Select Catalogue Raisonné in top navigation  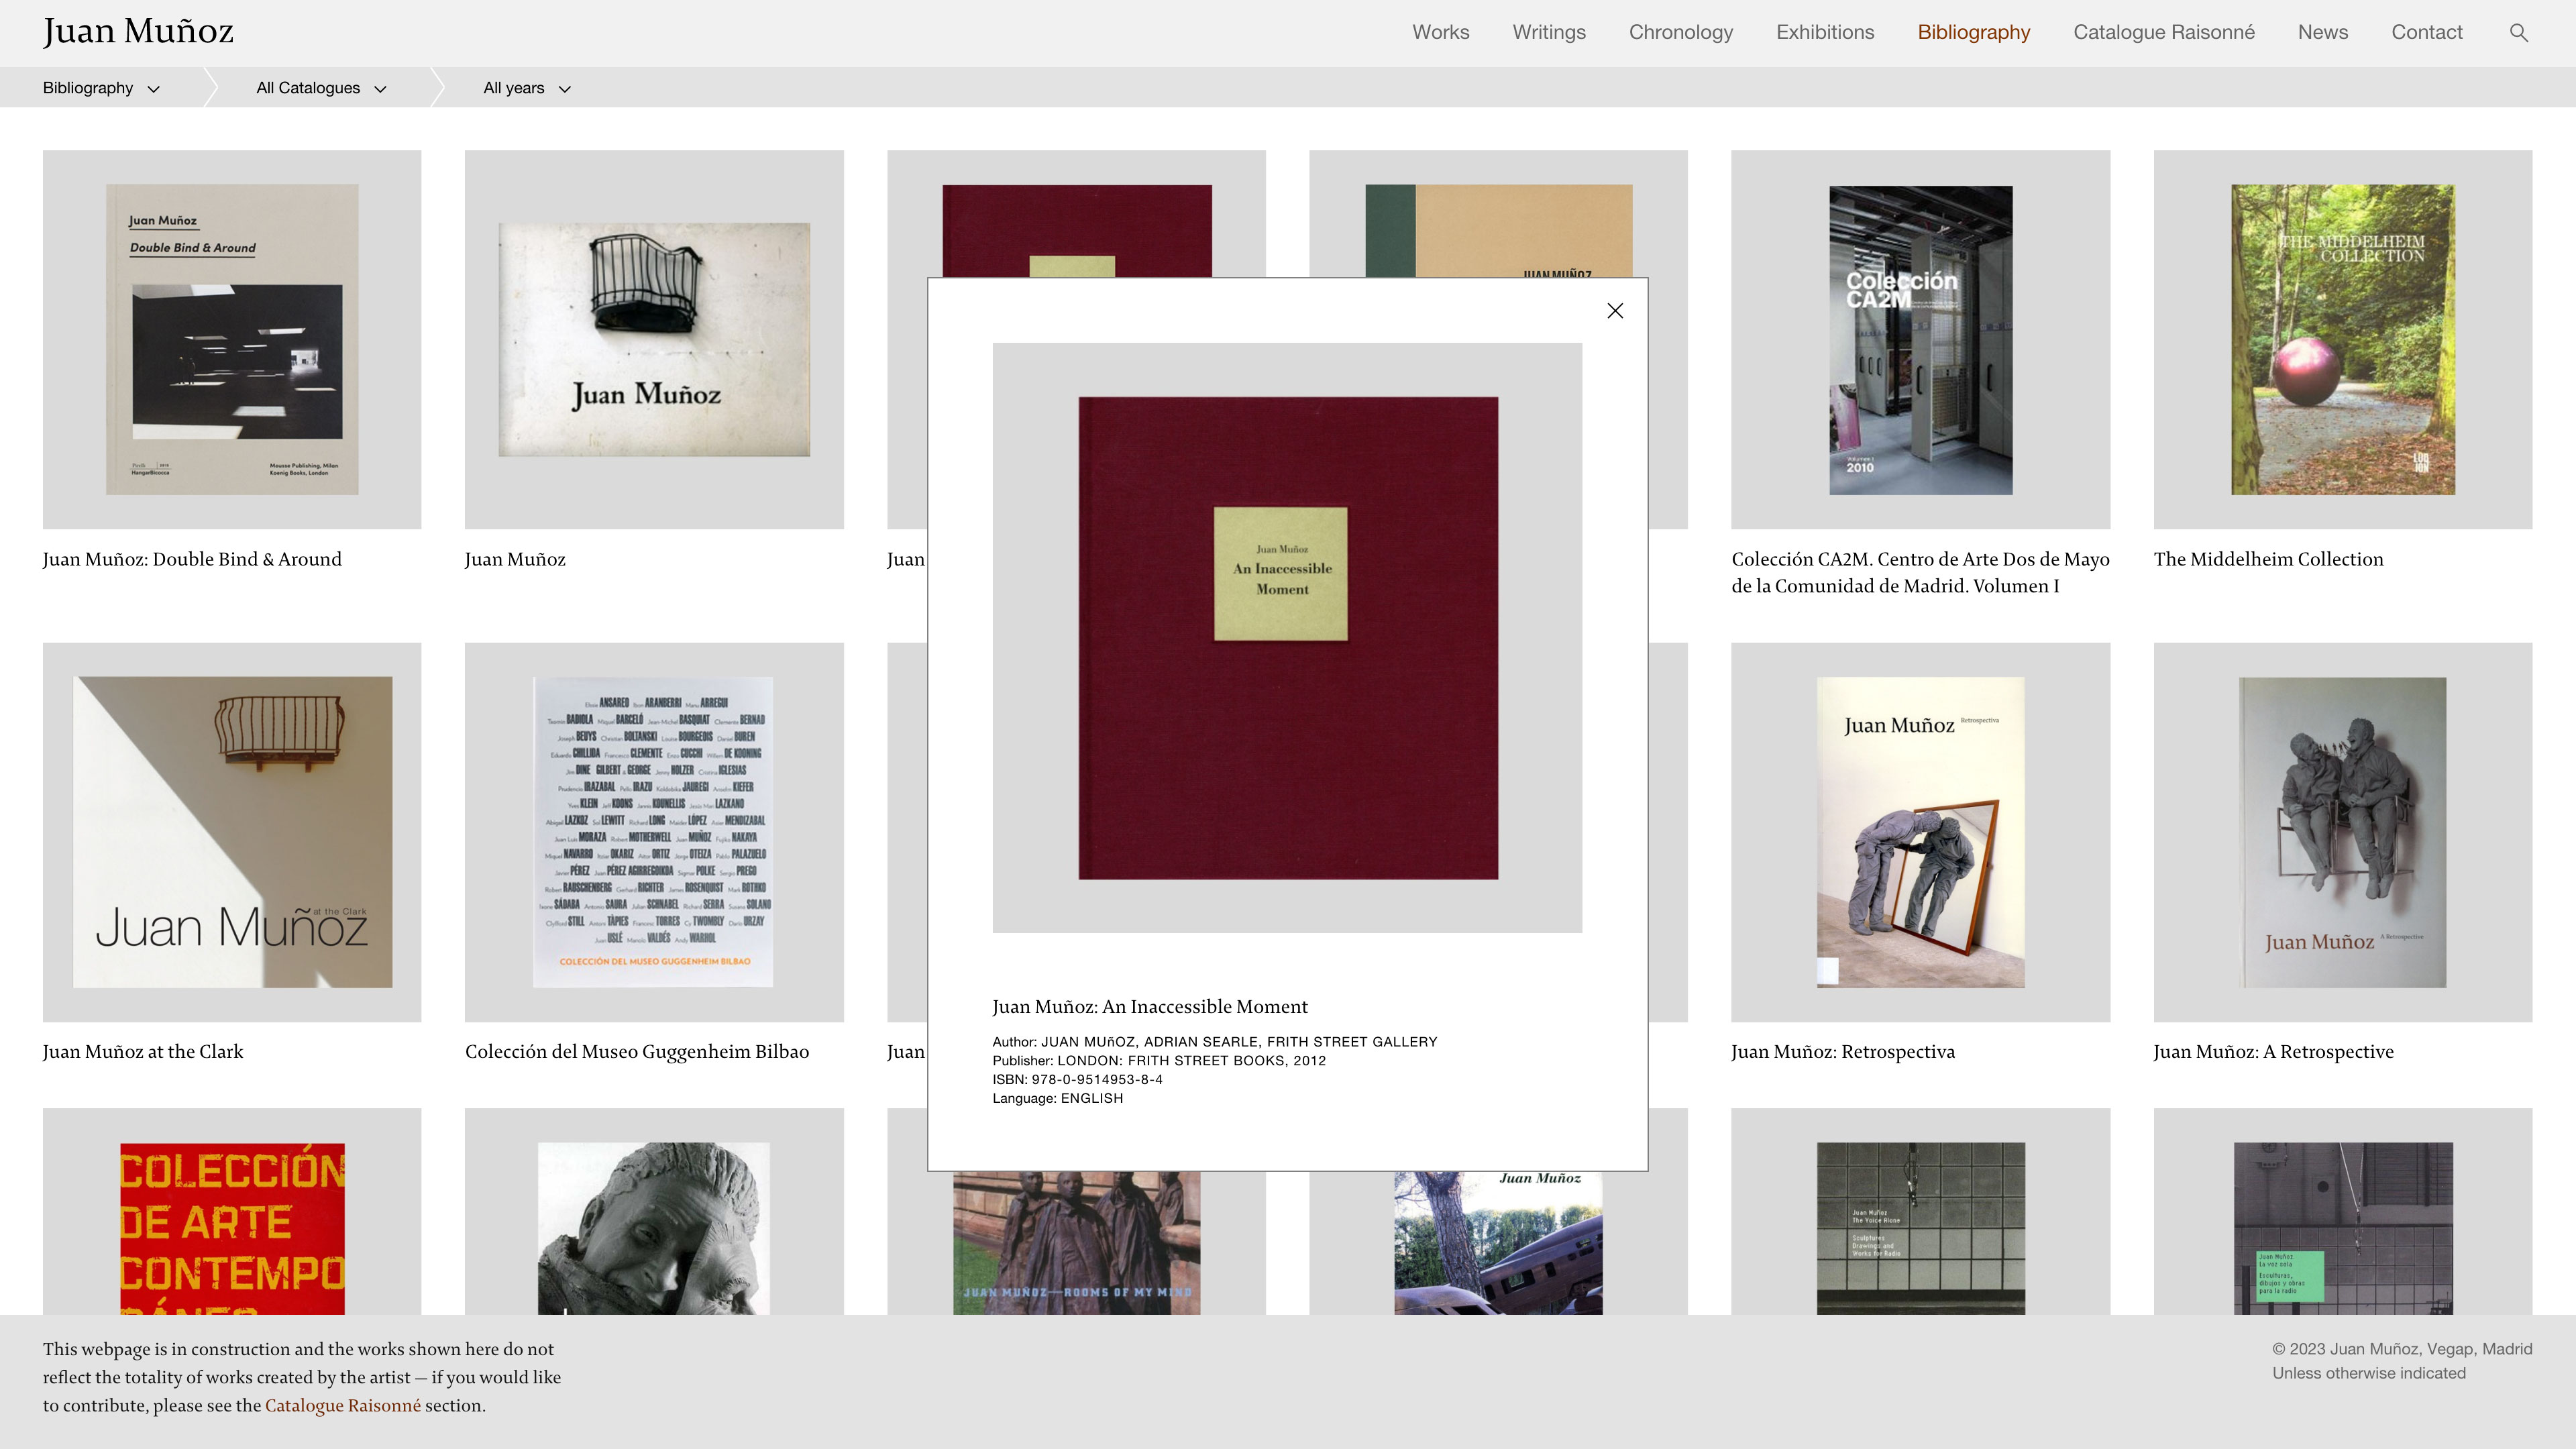pyautogui.click(x=2163, y=32)
